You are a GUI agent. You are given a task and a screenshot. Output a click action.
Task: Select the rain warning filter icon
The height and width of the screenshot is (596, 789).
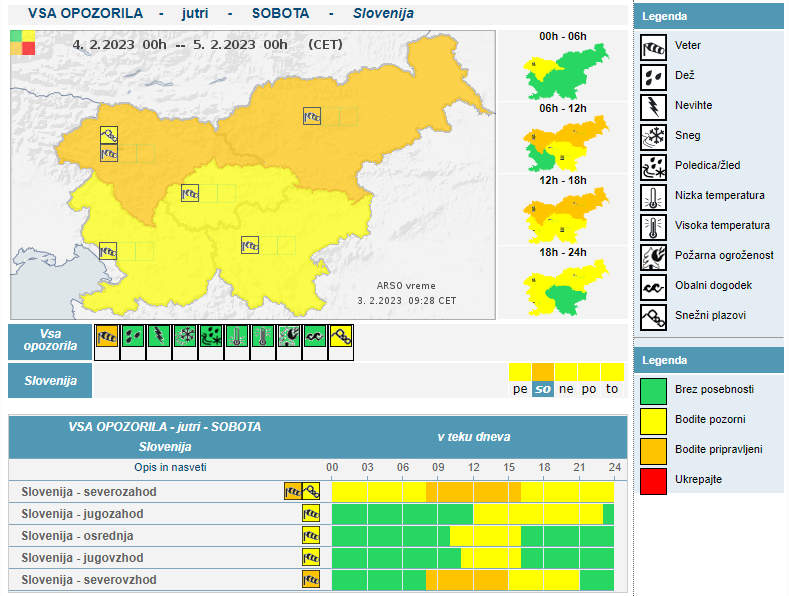click(x=133, y=338)
